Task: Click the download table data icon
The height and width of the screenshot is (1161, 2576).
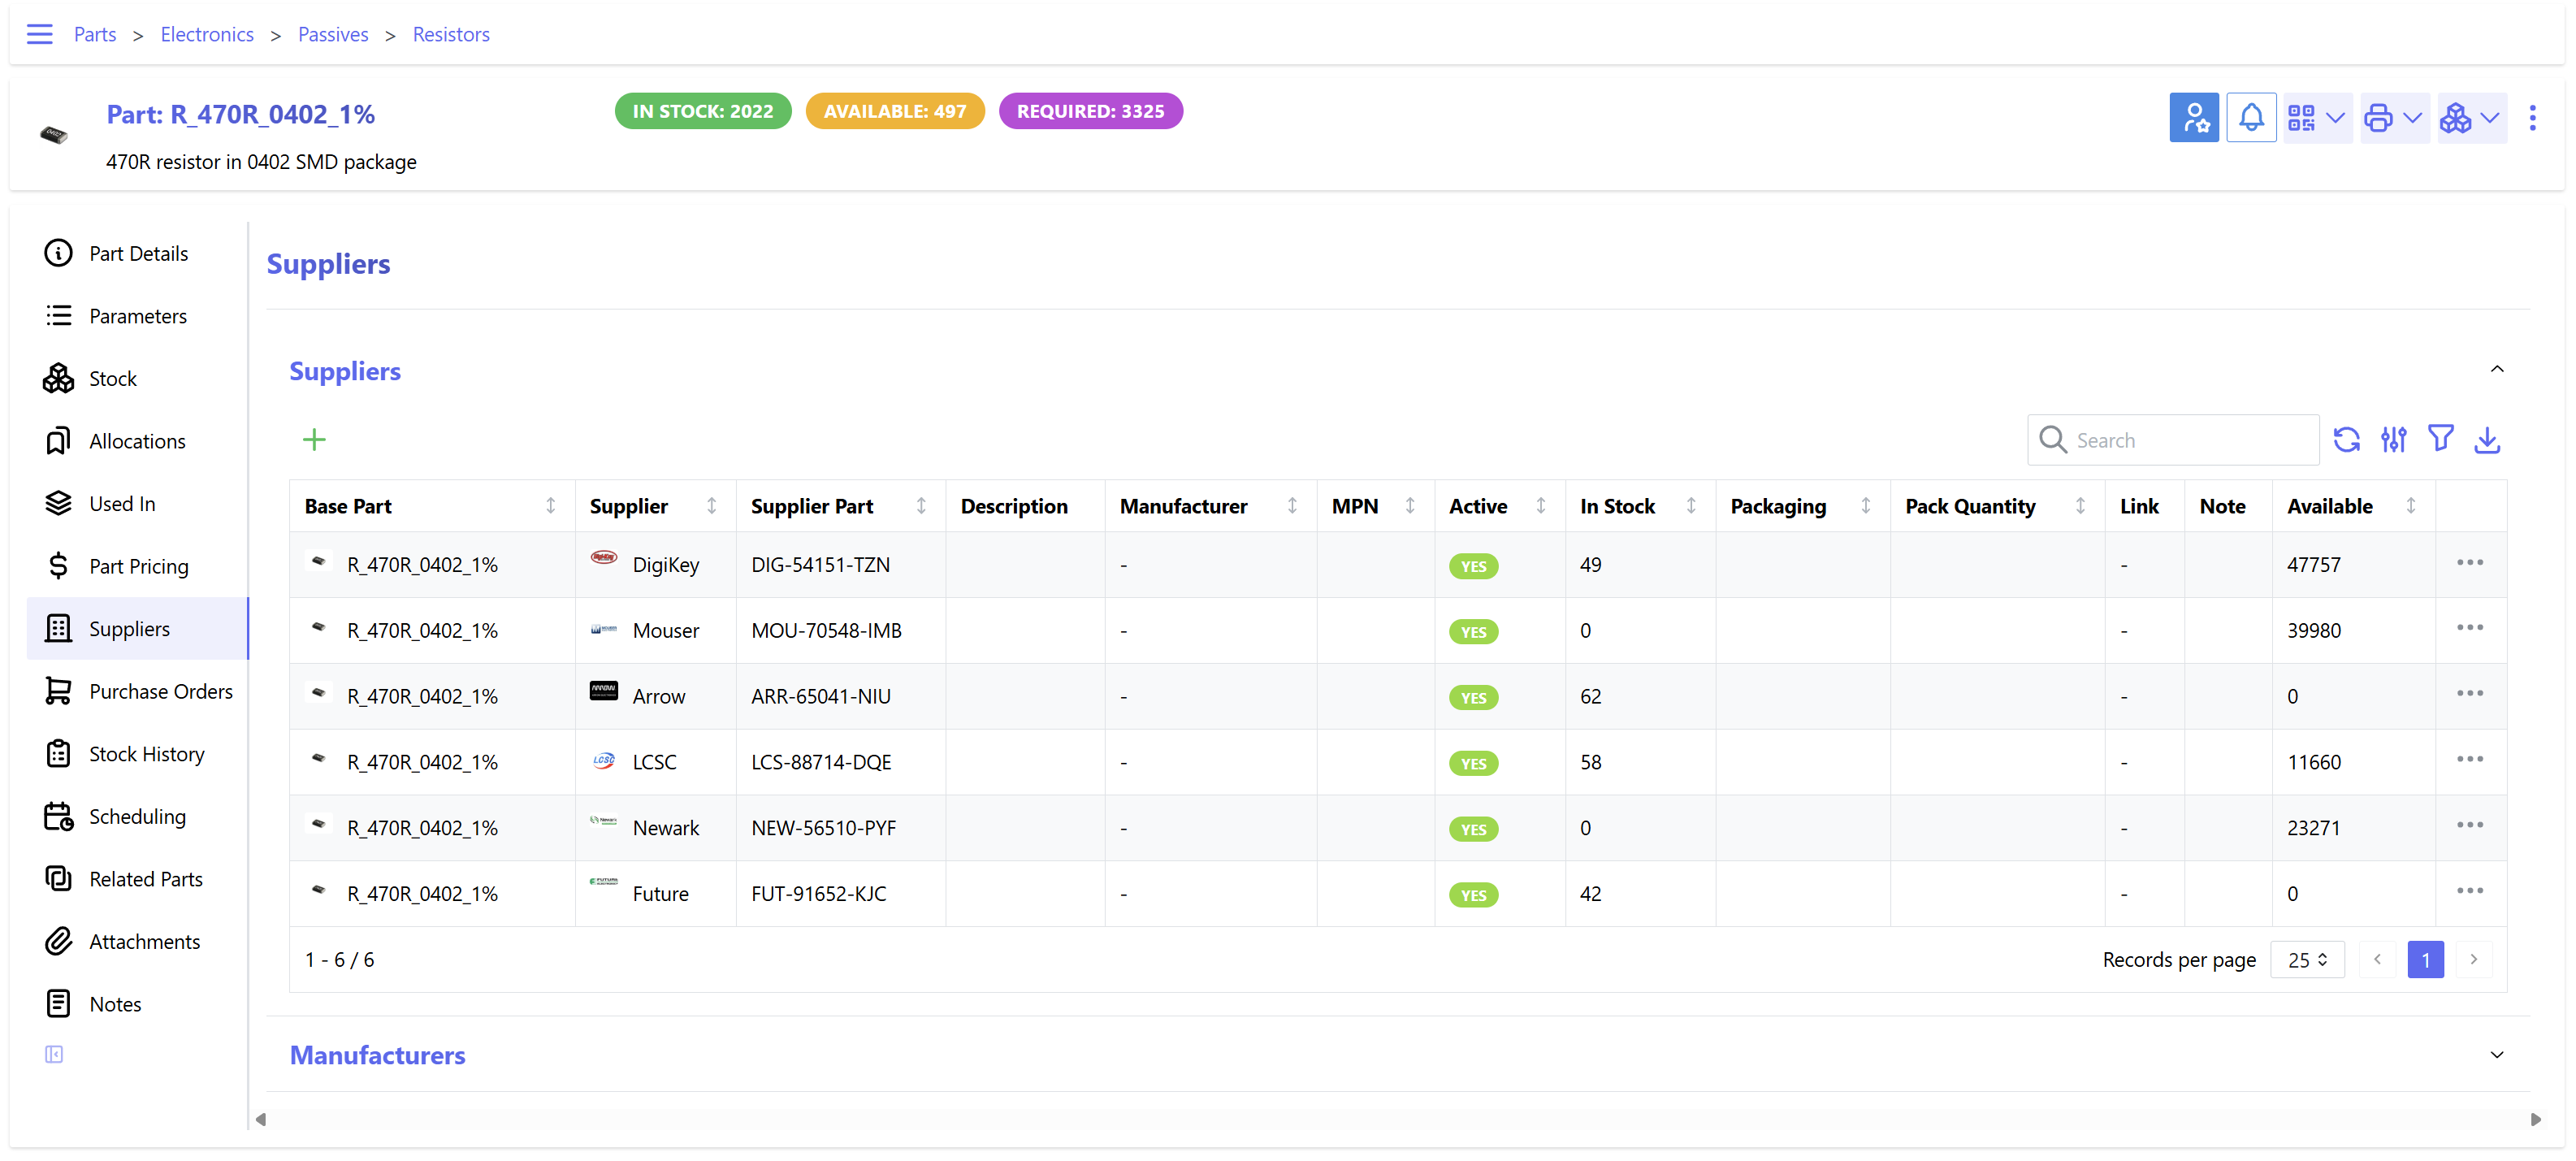Action: tap(2487, 440)
